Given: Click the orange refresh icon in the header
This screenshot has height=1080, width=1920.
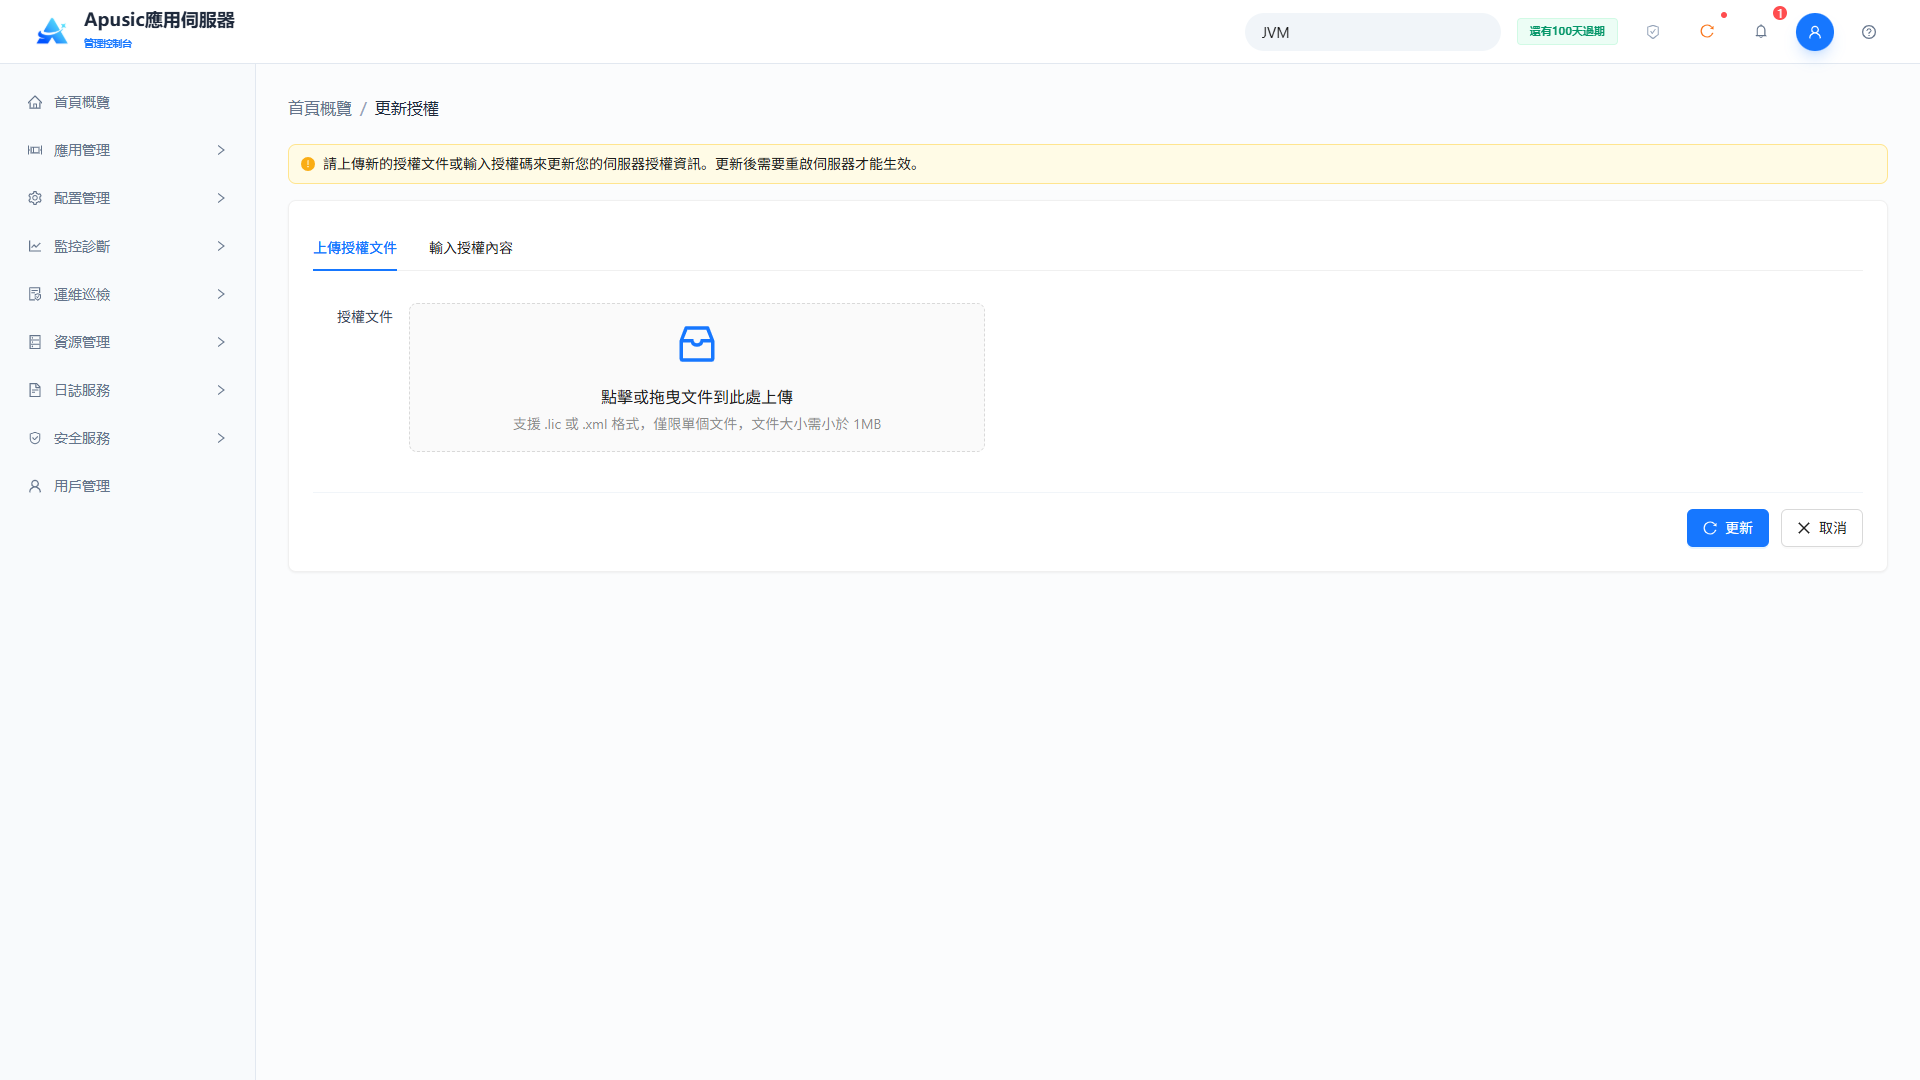Looking at the screenshot, I should pos(1707,32).
